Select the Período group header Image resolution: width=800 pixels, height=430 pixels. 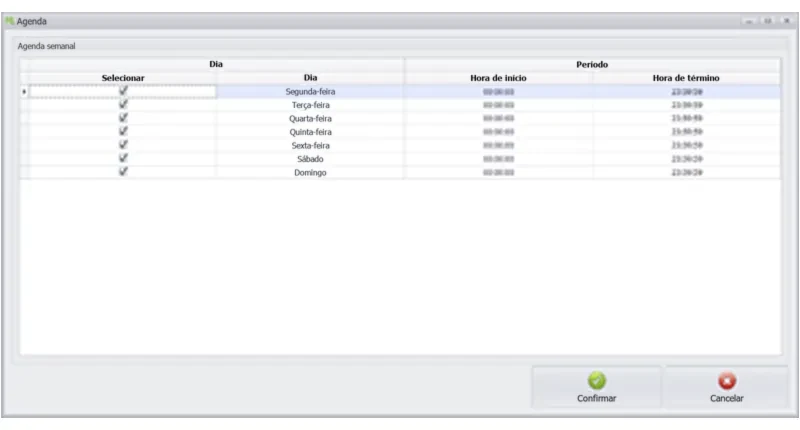592,64
